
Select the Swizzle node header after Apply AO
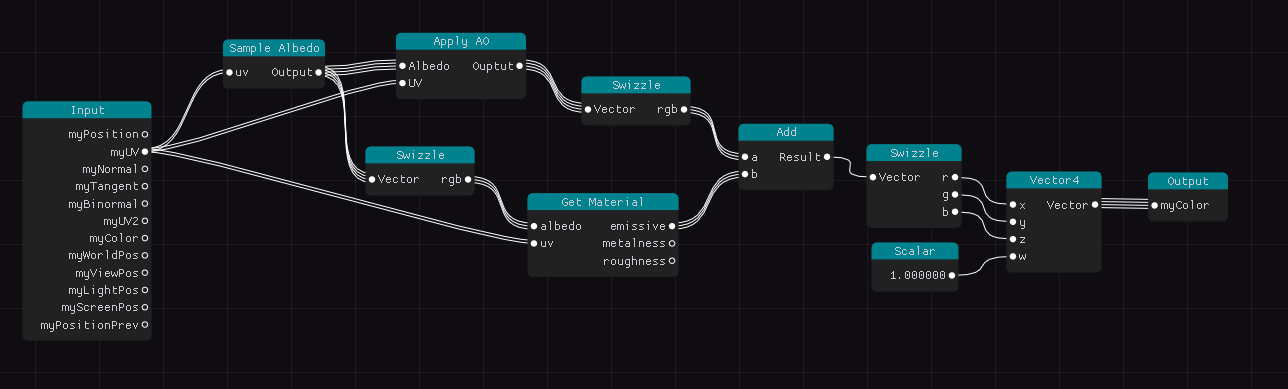(x=636, y=85)
